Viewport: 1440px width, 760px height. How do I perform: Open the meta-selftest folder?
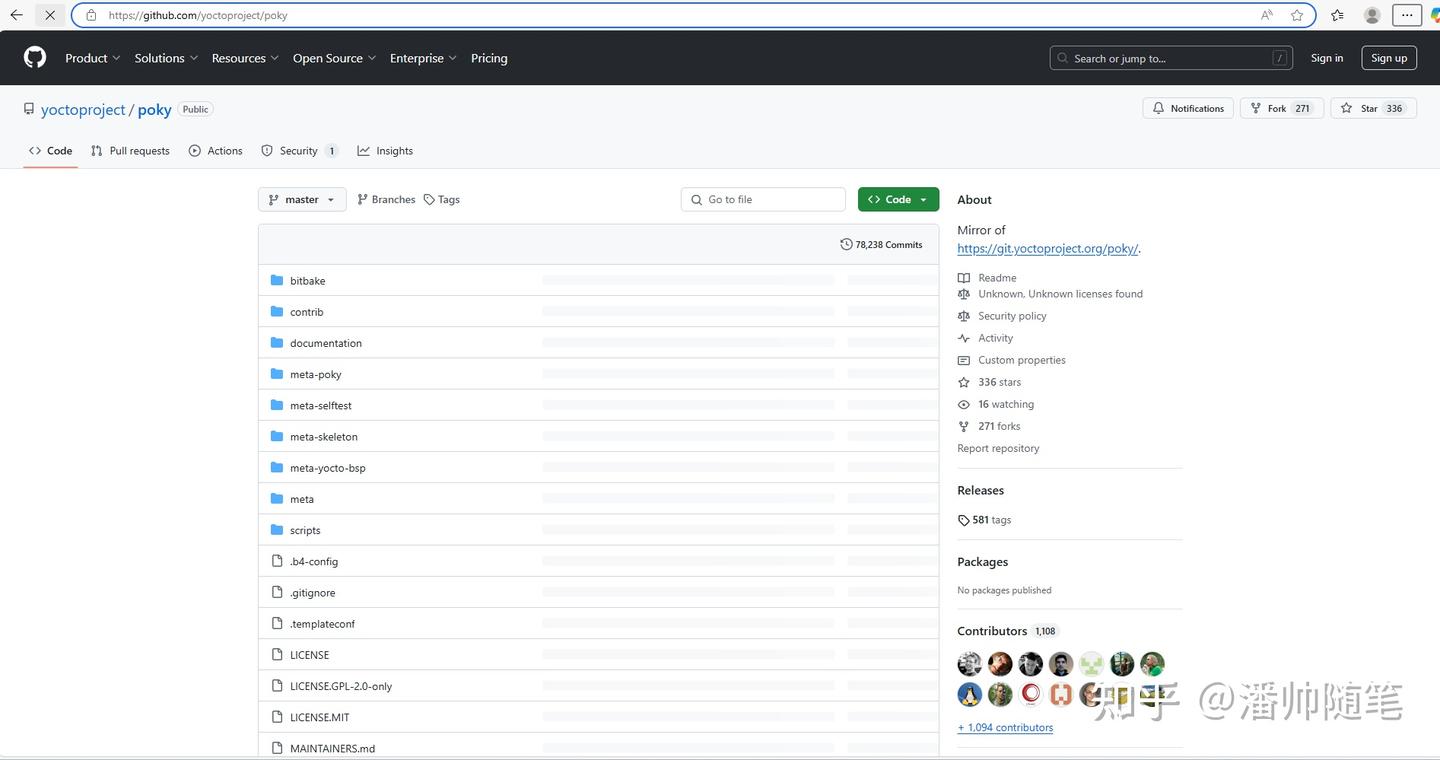(x=321, y=405)
